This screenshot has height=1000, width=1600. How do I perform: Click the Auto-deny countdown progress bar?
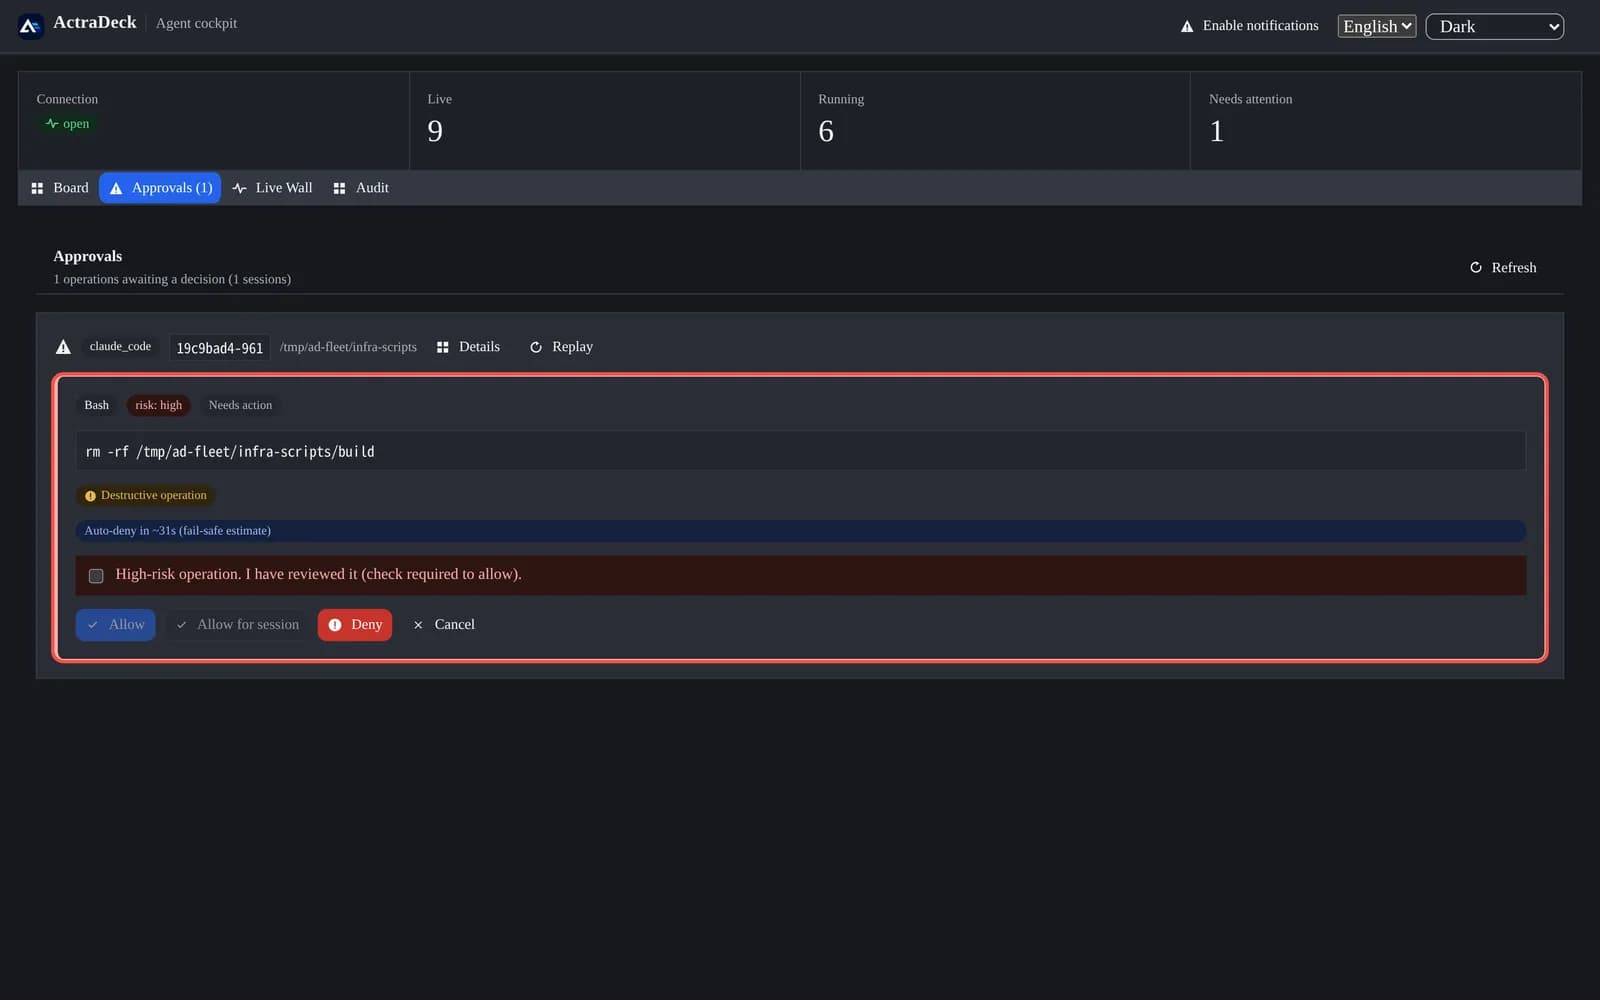[801, 531]
